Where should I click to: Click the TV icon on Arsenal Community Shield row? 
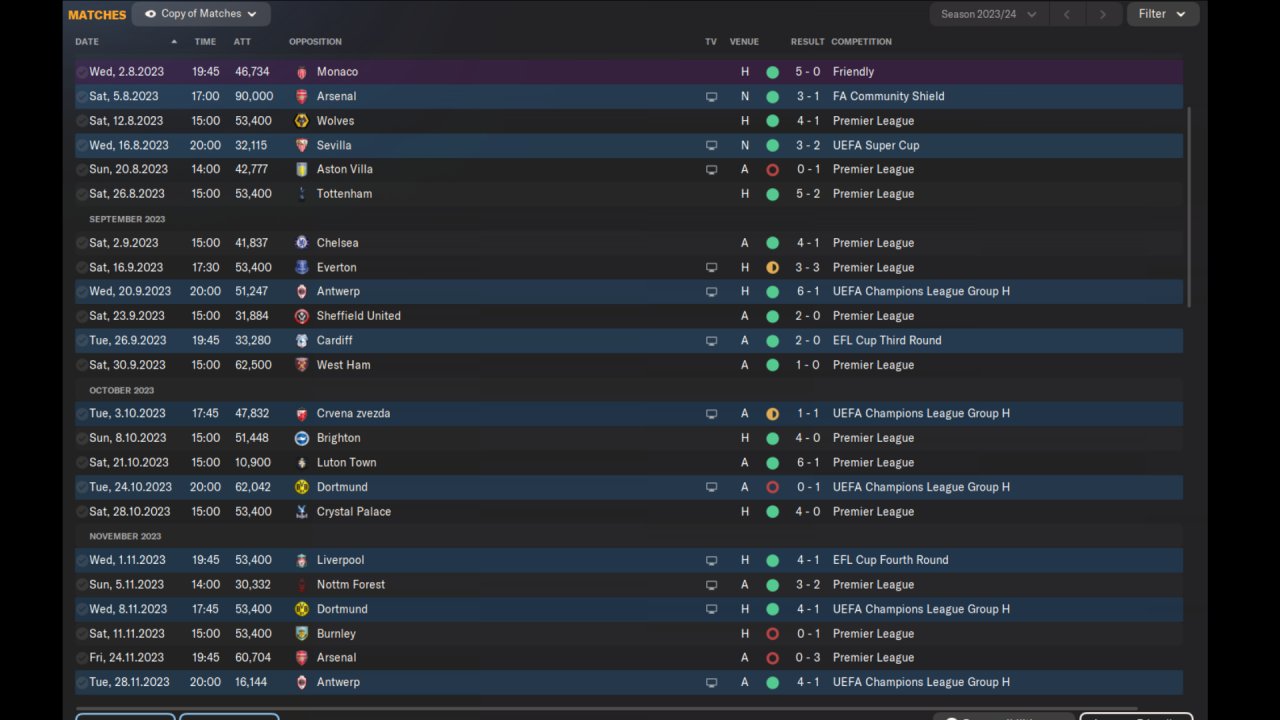tap(711, 97)
